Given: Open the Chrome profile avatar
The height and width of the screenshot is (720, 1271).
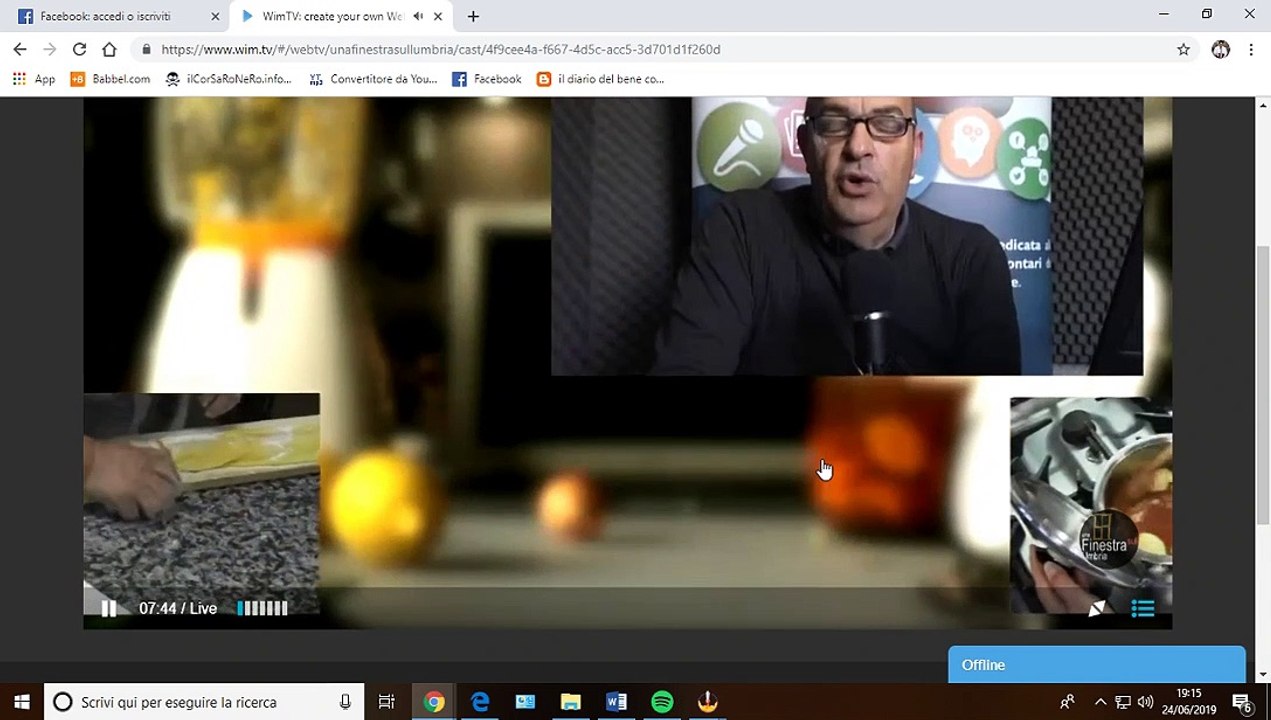Looking at the screenshot, I should 1220,49.
